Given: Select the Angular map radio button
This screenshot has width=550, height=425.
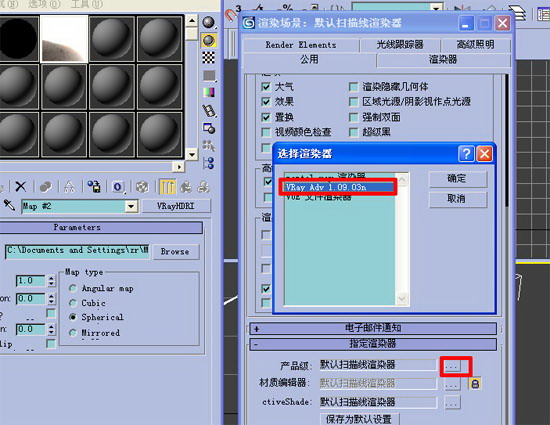Looking at the screenshot, I should coord(73,288).
